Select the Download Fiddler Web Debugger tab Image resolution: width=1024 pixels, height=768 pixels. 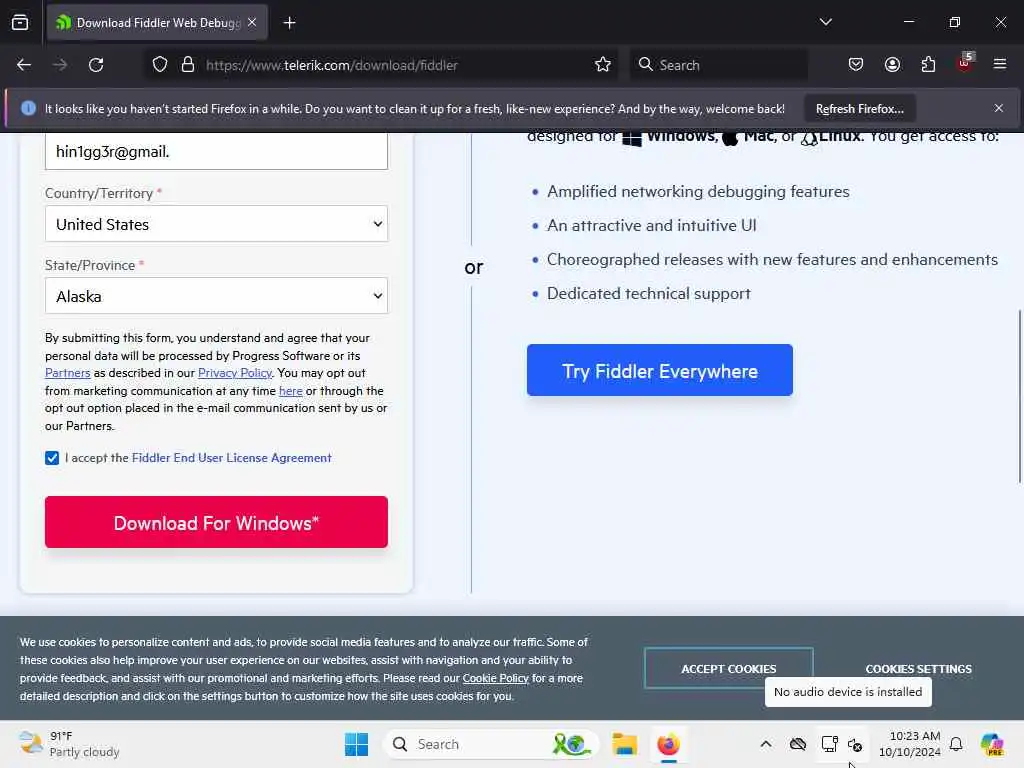[x=157, y=23]
